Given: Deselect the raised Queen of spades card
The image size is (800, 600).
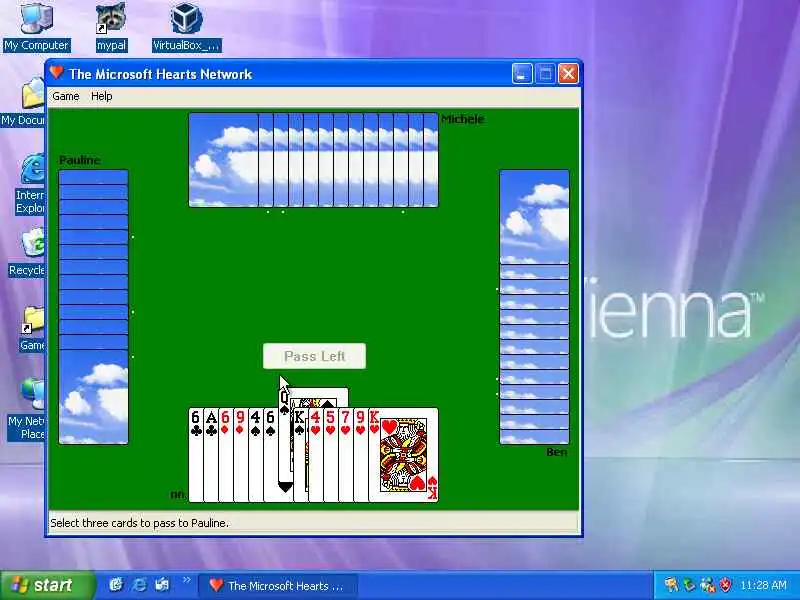Looking at the screenshot, I should pyautogui.click(x=285, y=439).
